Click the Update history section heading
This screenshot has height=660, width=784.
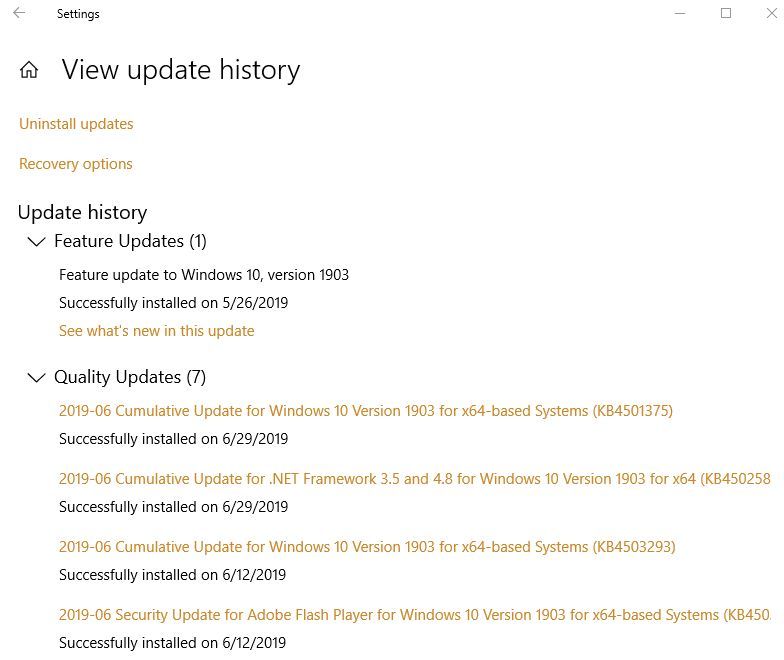tap(82, 212)
